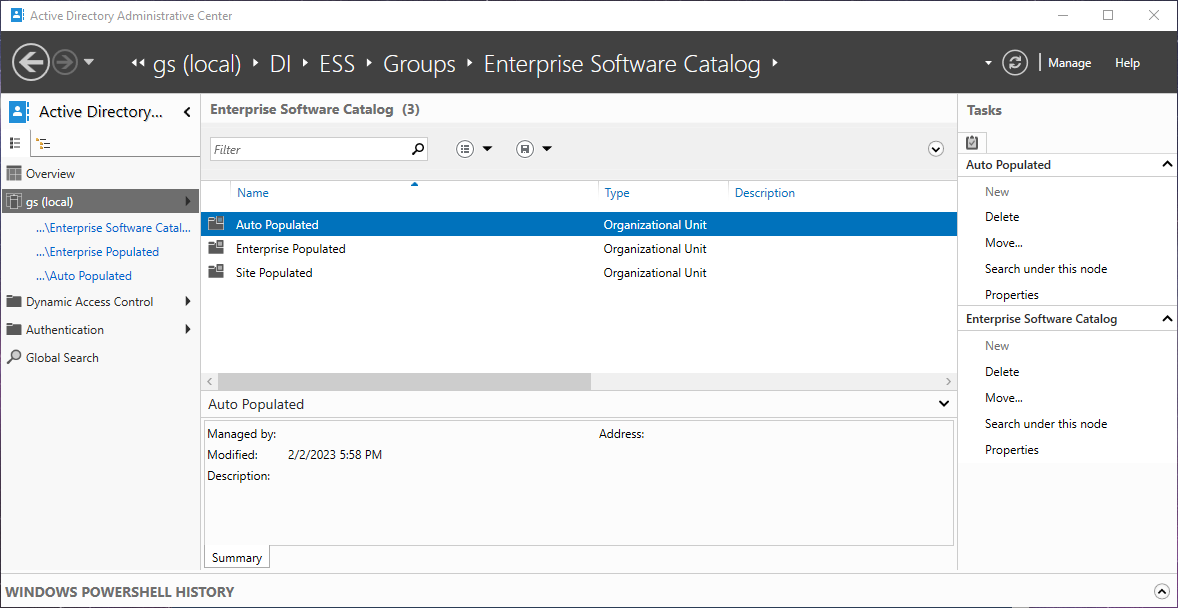Sort by the Description column header

pyautogui.click(x=764, y=192)
